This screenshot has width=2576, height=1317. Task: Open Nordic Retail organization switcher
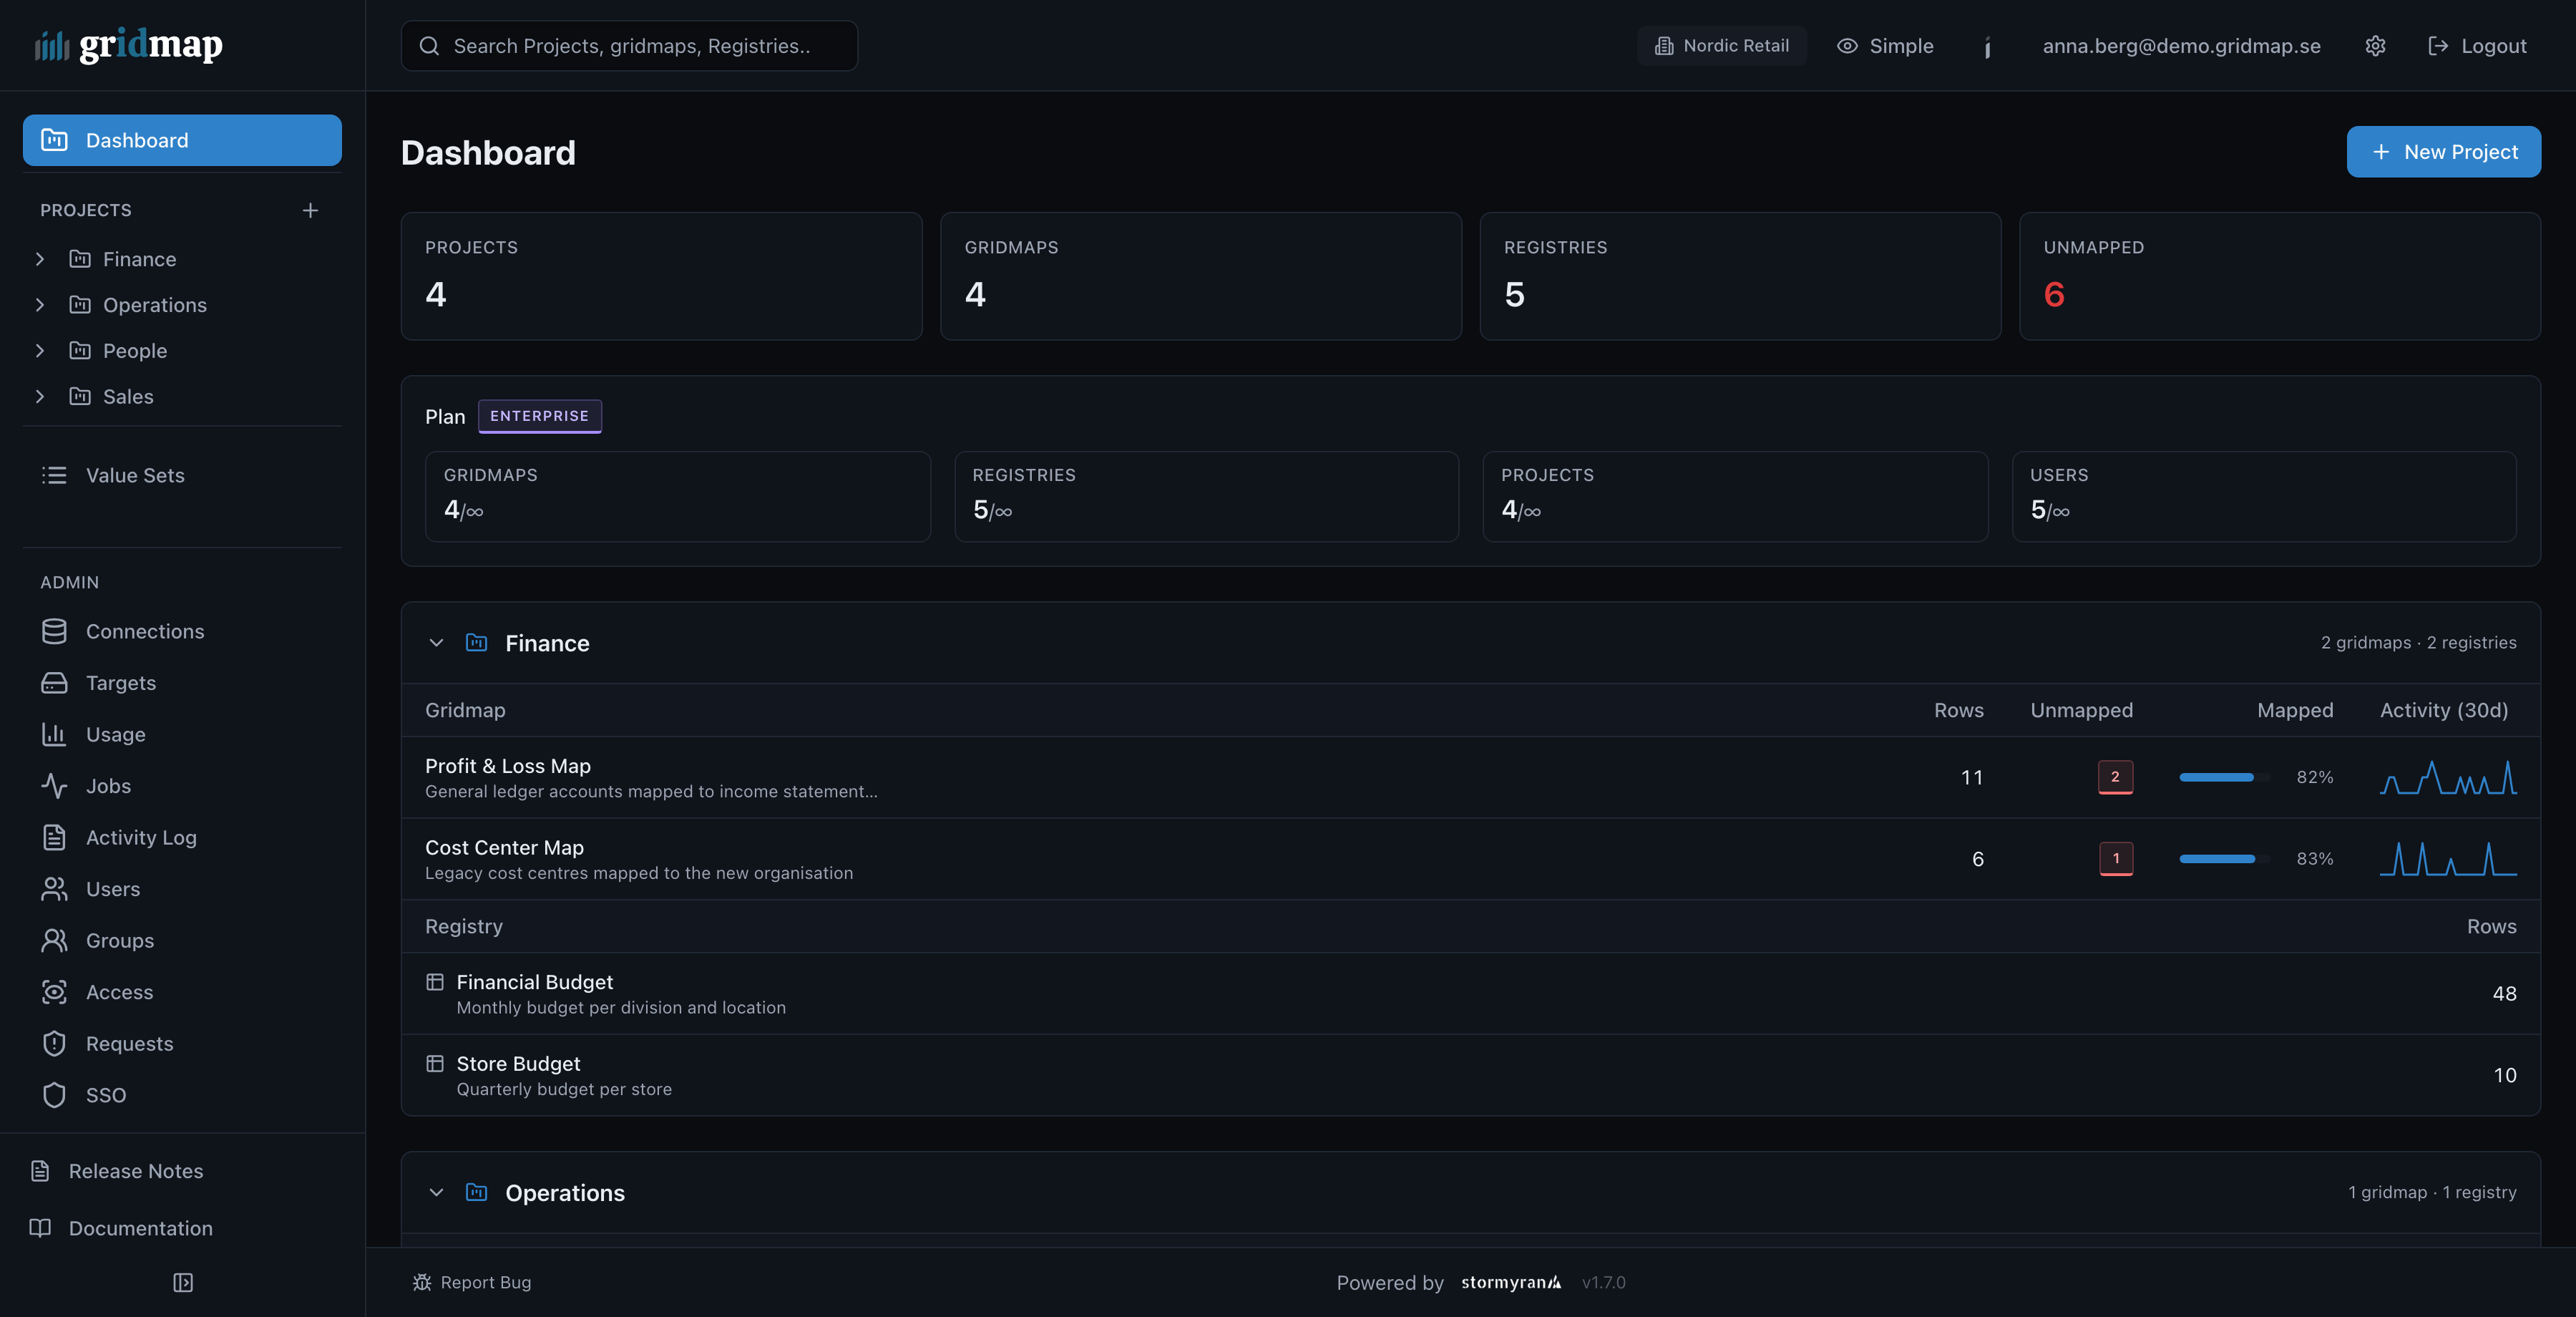[x=1721, y=46]
